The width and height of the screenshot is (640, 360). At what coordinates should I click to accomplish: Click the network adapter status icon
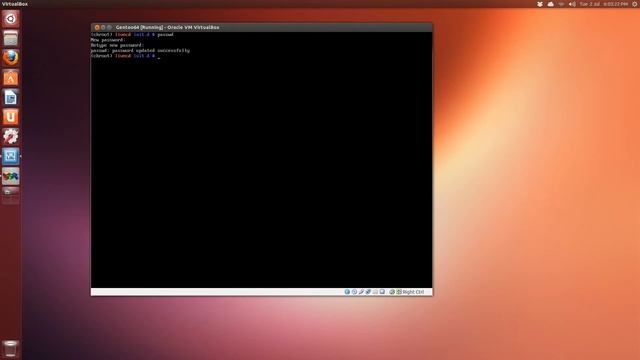pos(368,292)
